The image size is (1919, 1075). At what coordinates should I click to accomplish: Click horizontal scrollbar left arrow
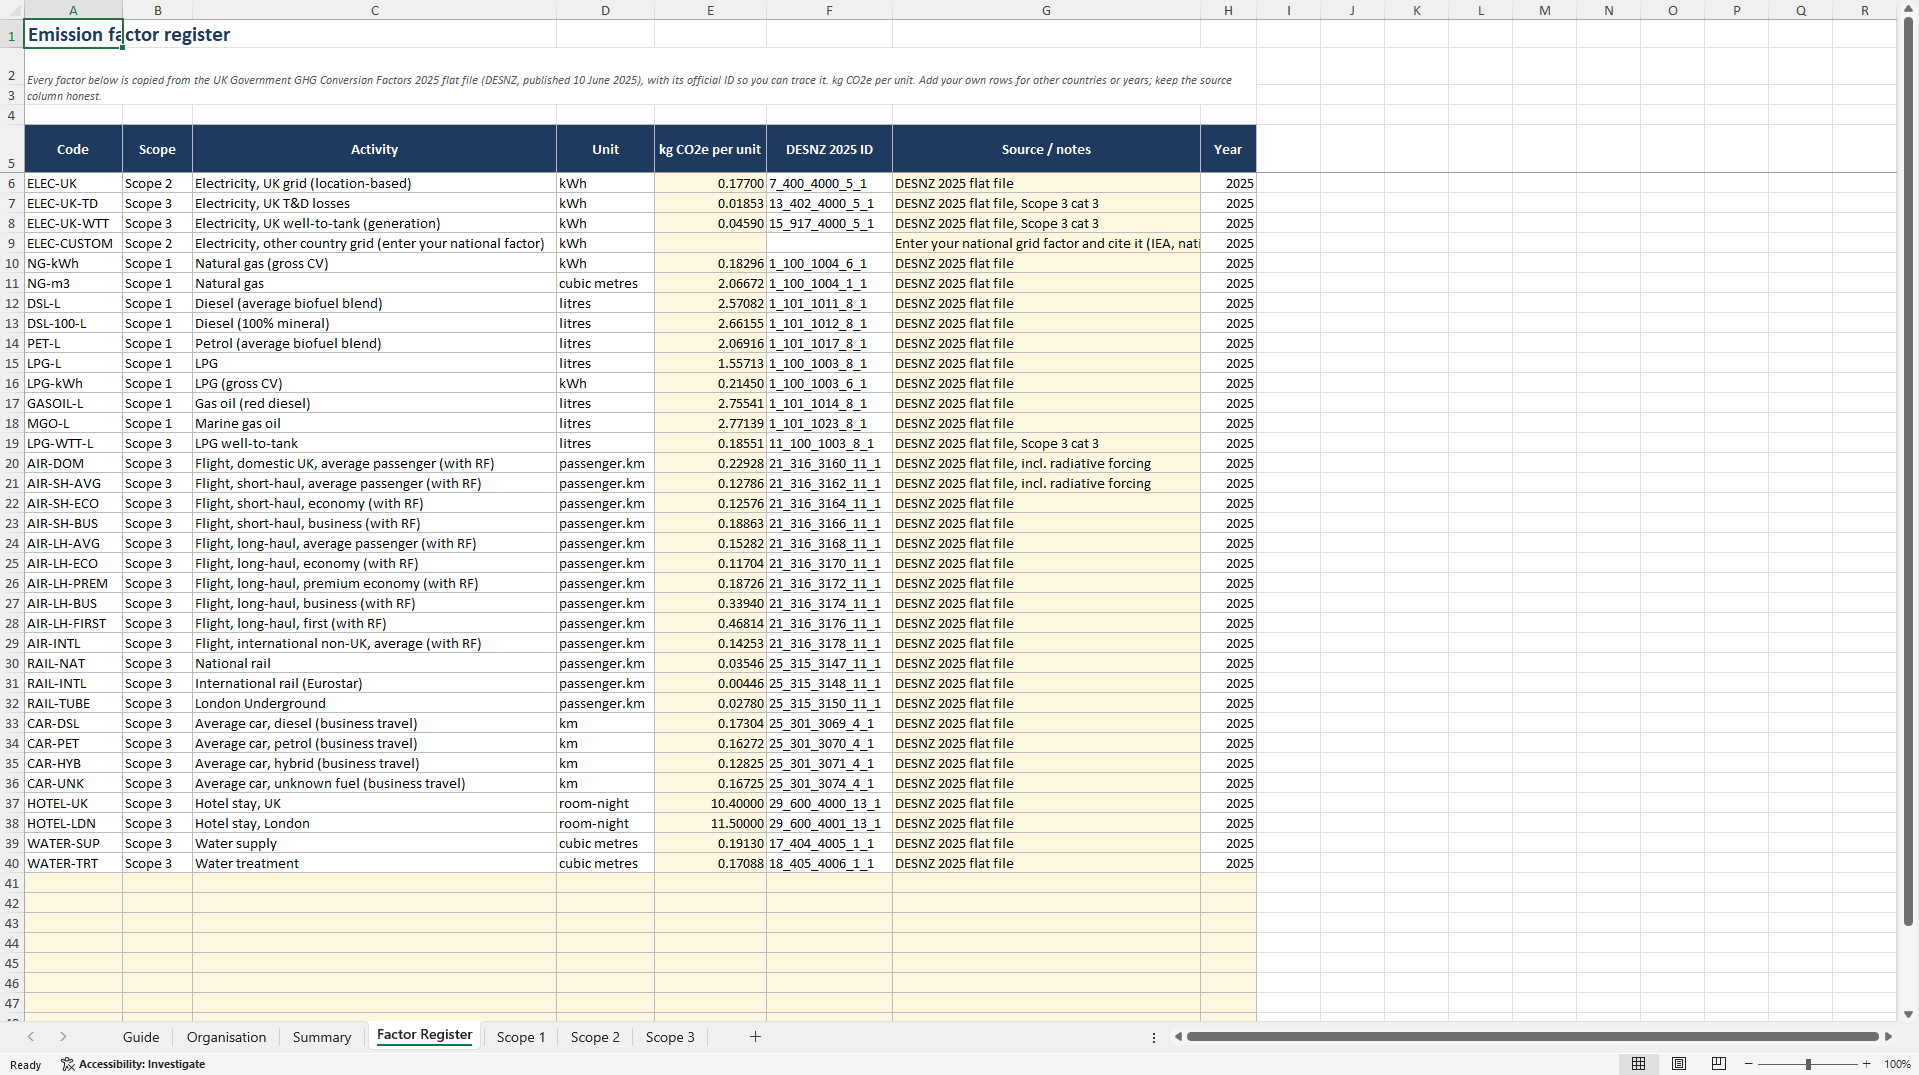point(1178,1037)
